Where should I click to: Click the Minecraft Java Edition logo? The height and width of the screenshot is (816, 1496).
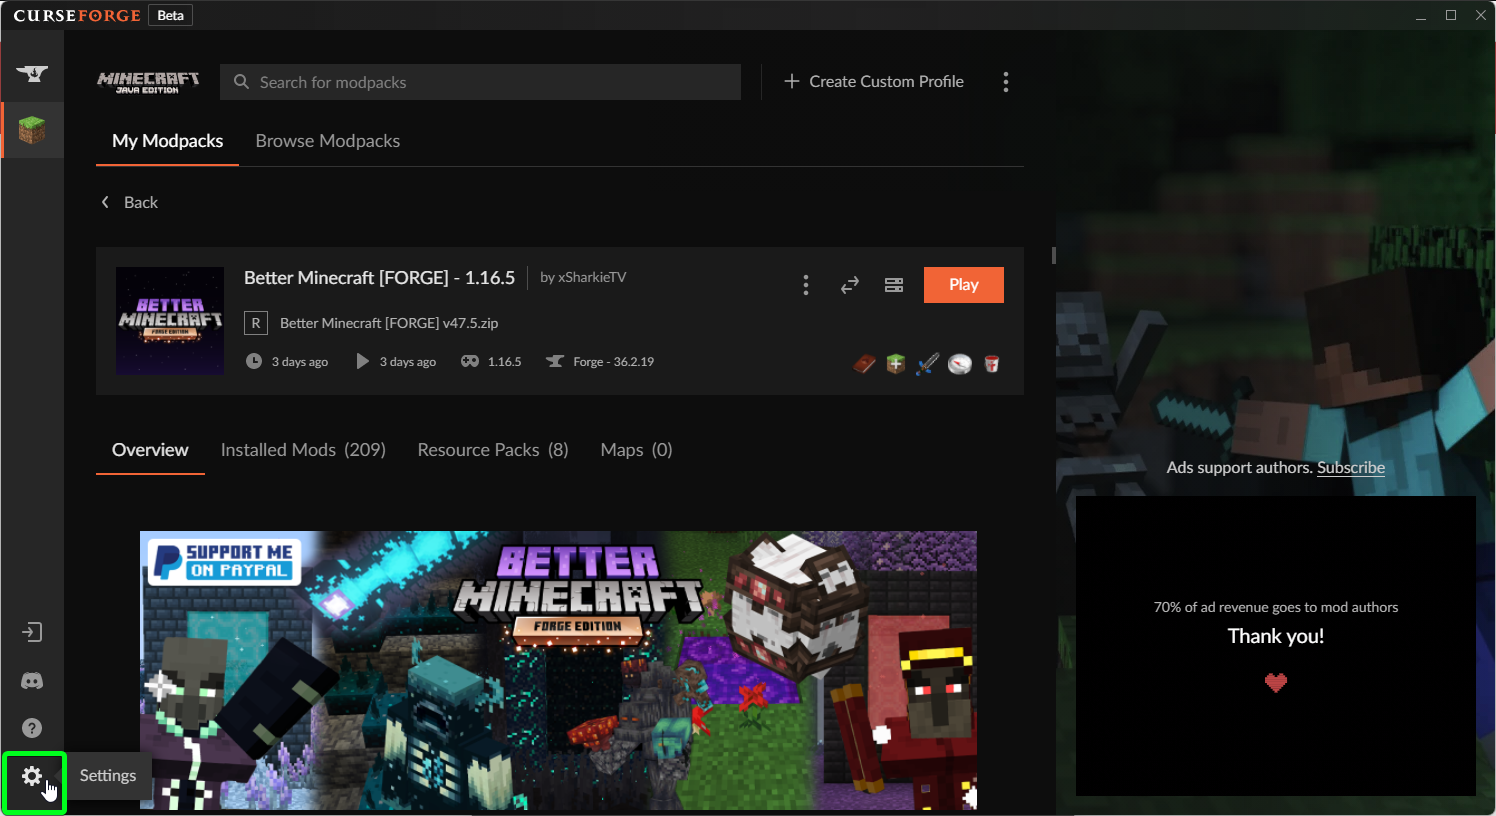(x=148, y=82)
